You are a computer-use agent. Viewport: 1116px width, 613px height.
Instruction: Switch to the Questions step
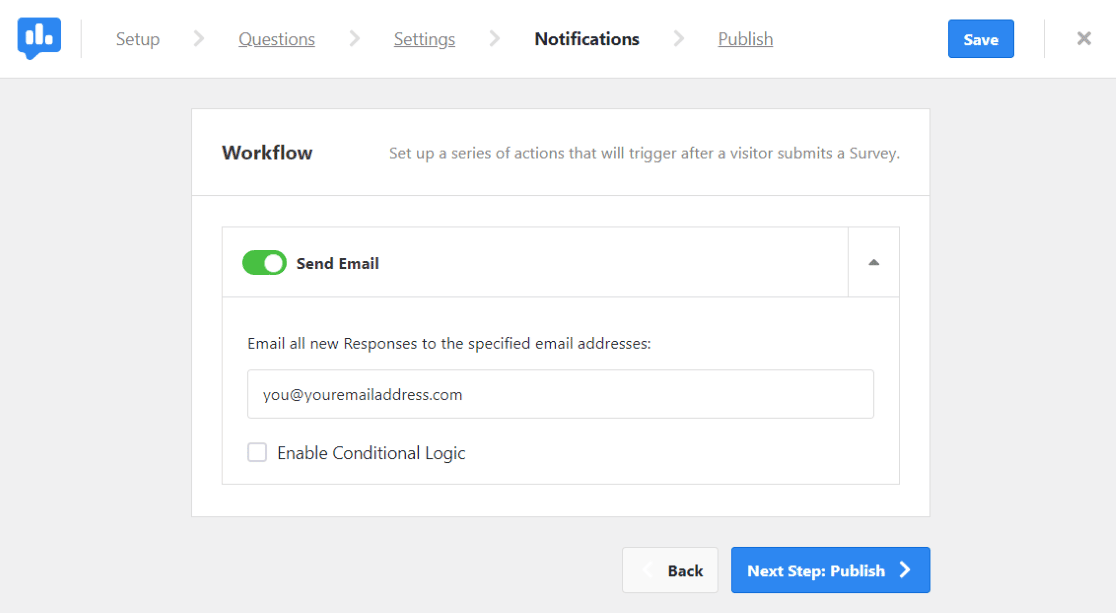pyautogui.click(x=276, y=38)
